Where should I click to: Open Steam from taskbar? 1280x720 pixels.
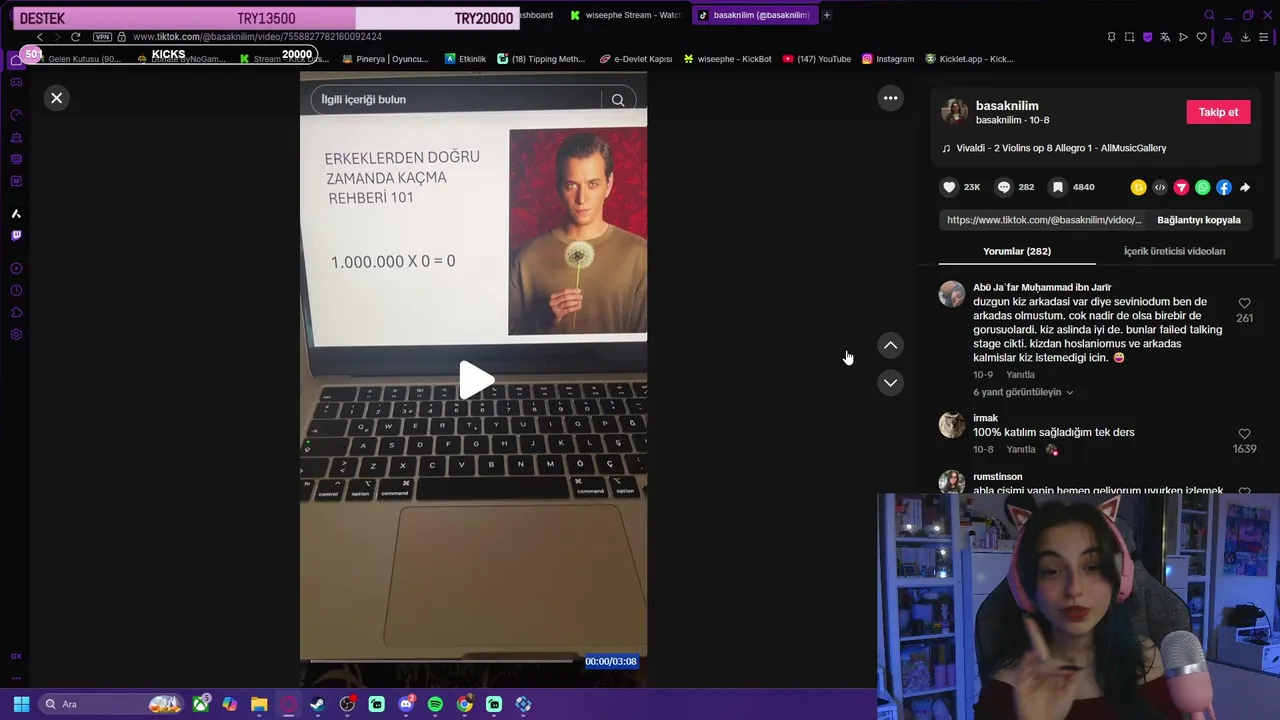pos(317,704)
